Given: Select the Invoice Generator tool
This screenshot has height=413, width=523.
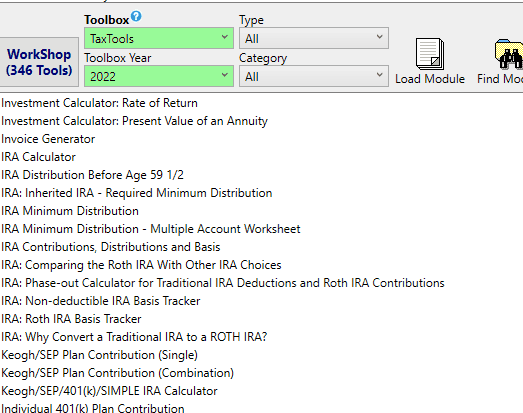Looking at the screenshot, I should [x=48, y=139].
